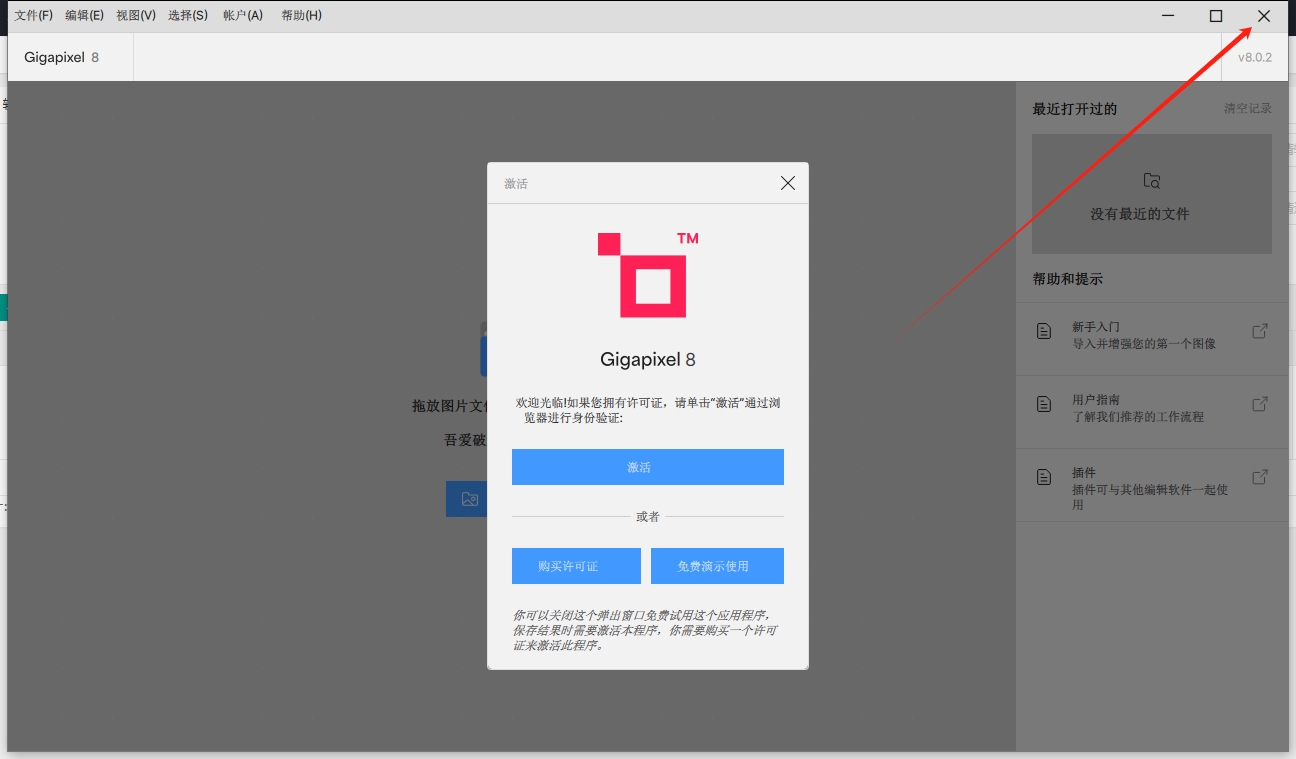Open external link icon for 新手入门
This screenshot has height=759, width=1296.
point(1260,331)
